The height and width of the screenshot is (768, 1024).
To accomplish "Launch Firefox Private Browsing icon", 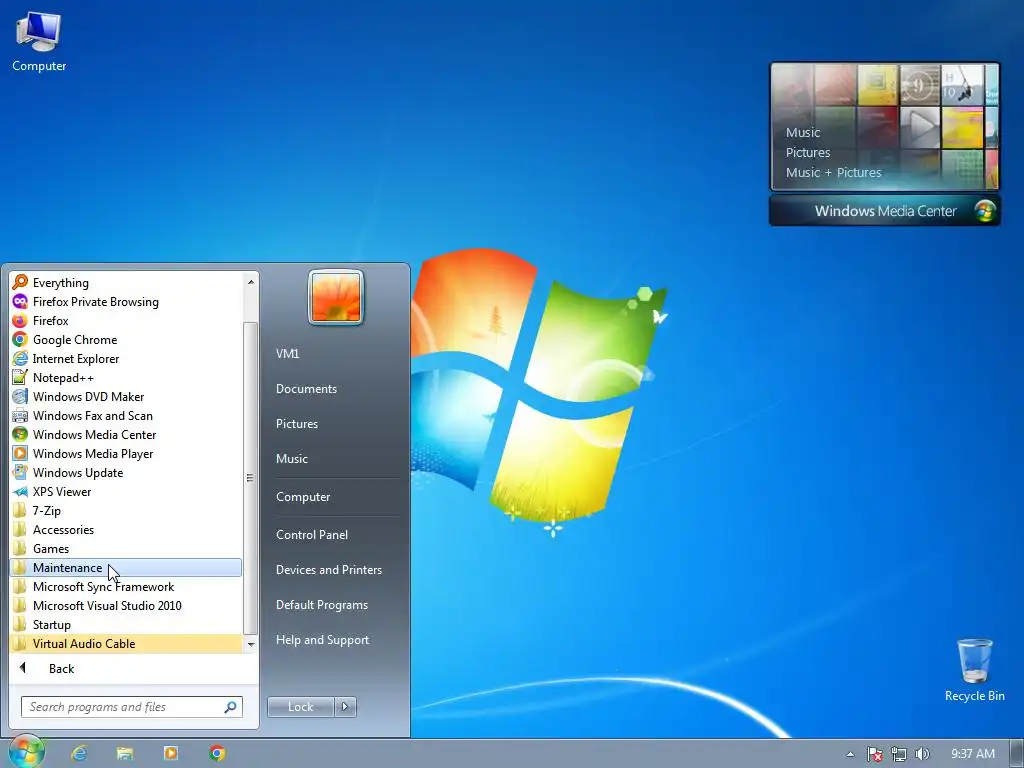I will coord(20,301).
